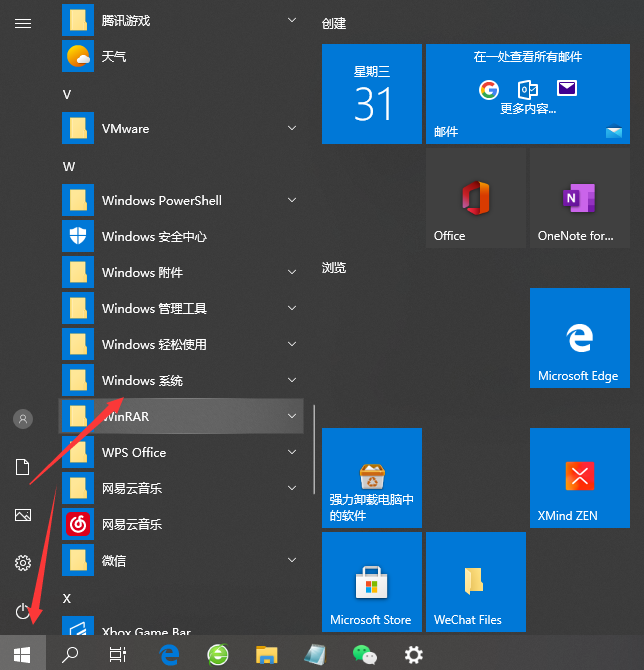Open the Office tile

tap(475, 200)
